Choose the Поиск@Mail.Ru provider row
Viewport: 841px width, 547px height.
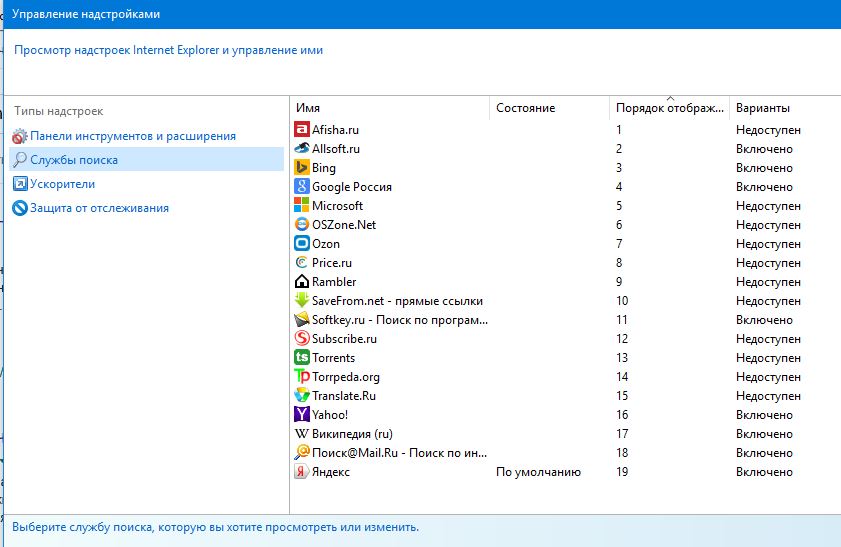[x=399, y=453]
